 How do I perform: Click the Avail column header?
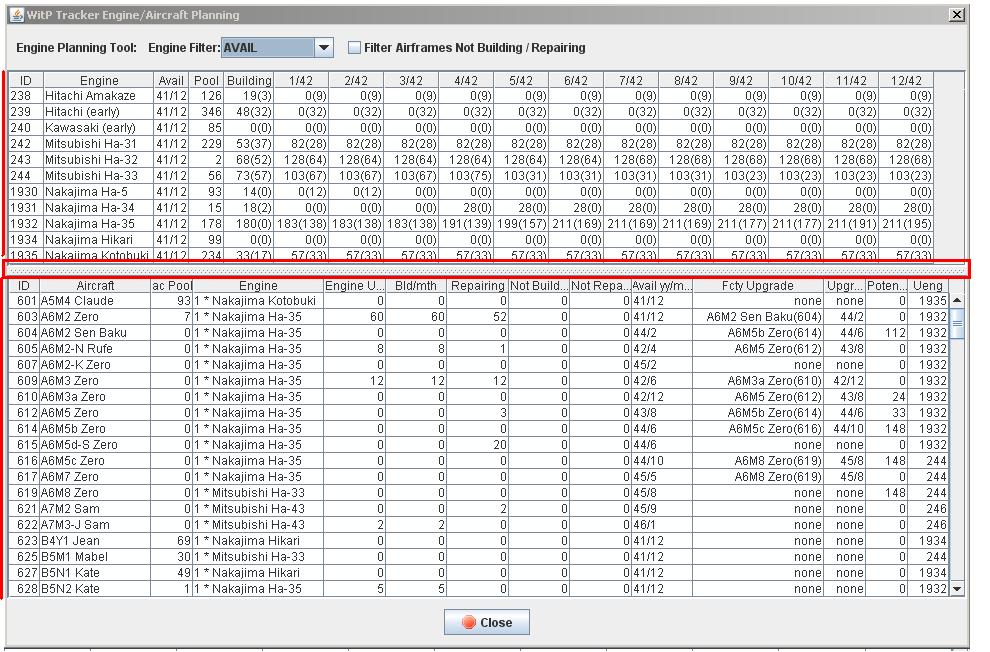click(170, 80)
